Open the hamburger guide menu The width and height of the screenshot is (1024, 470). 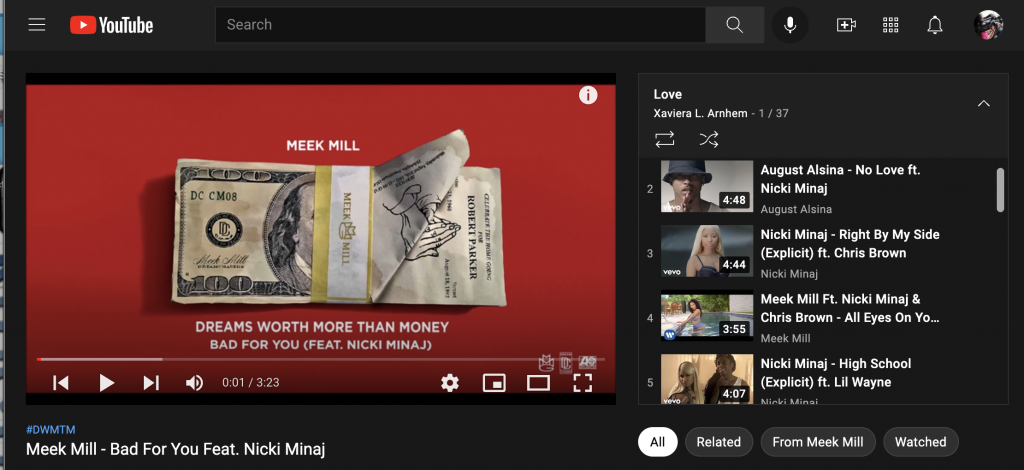pyautogui.click(x=37, y=25)
